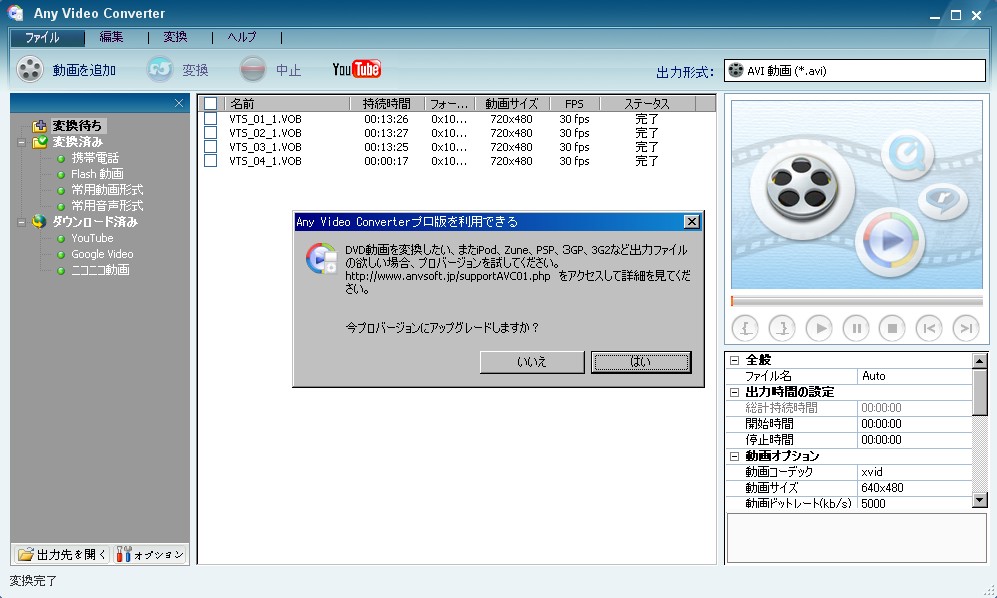Sort by 持続時間 column header
This screenshot has width=997, height=598.
point(386,104)
